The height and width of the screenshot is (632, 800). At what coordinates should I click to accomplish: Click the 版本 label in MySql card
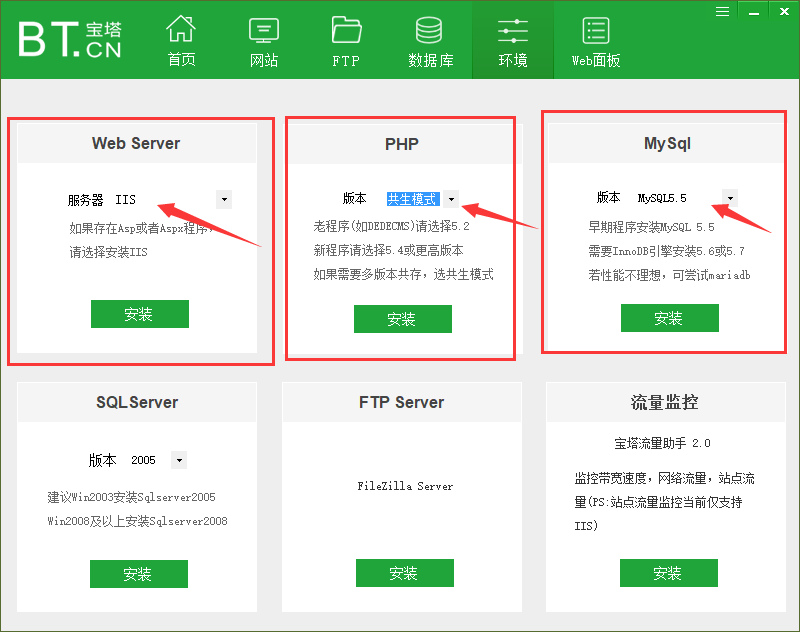[609, 197]
